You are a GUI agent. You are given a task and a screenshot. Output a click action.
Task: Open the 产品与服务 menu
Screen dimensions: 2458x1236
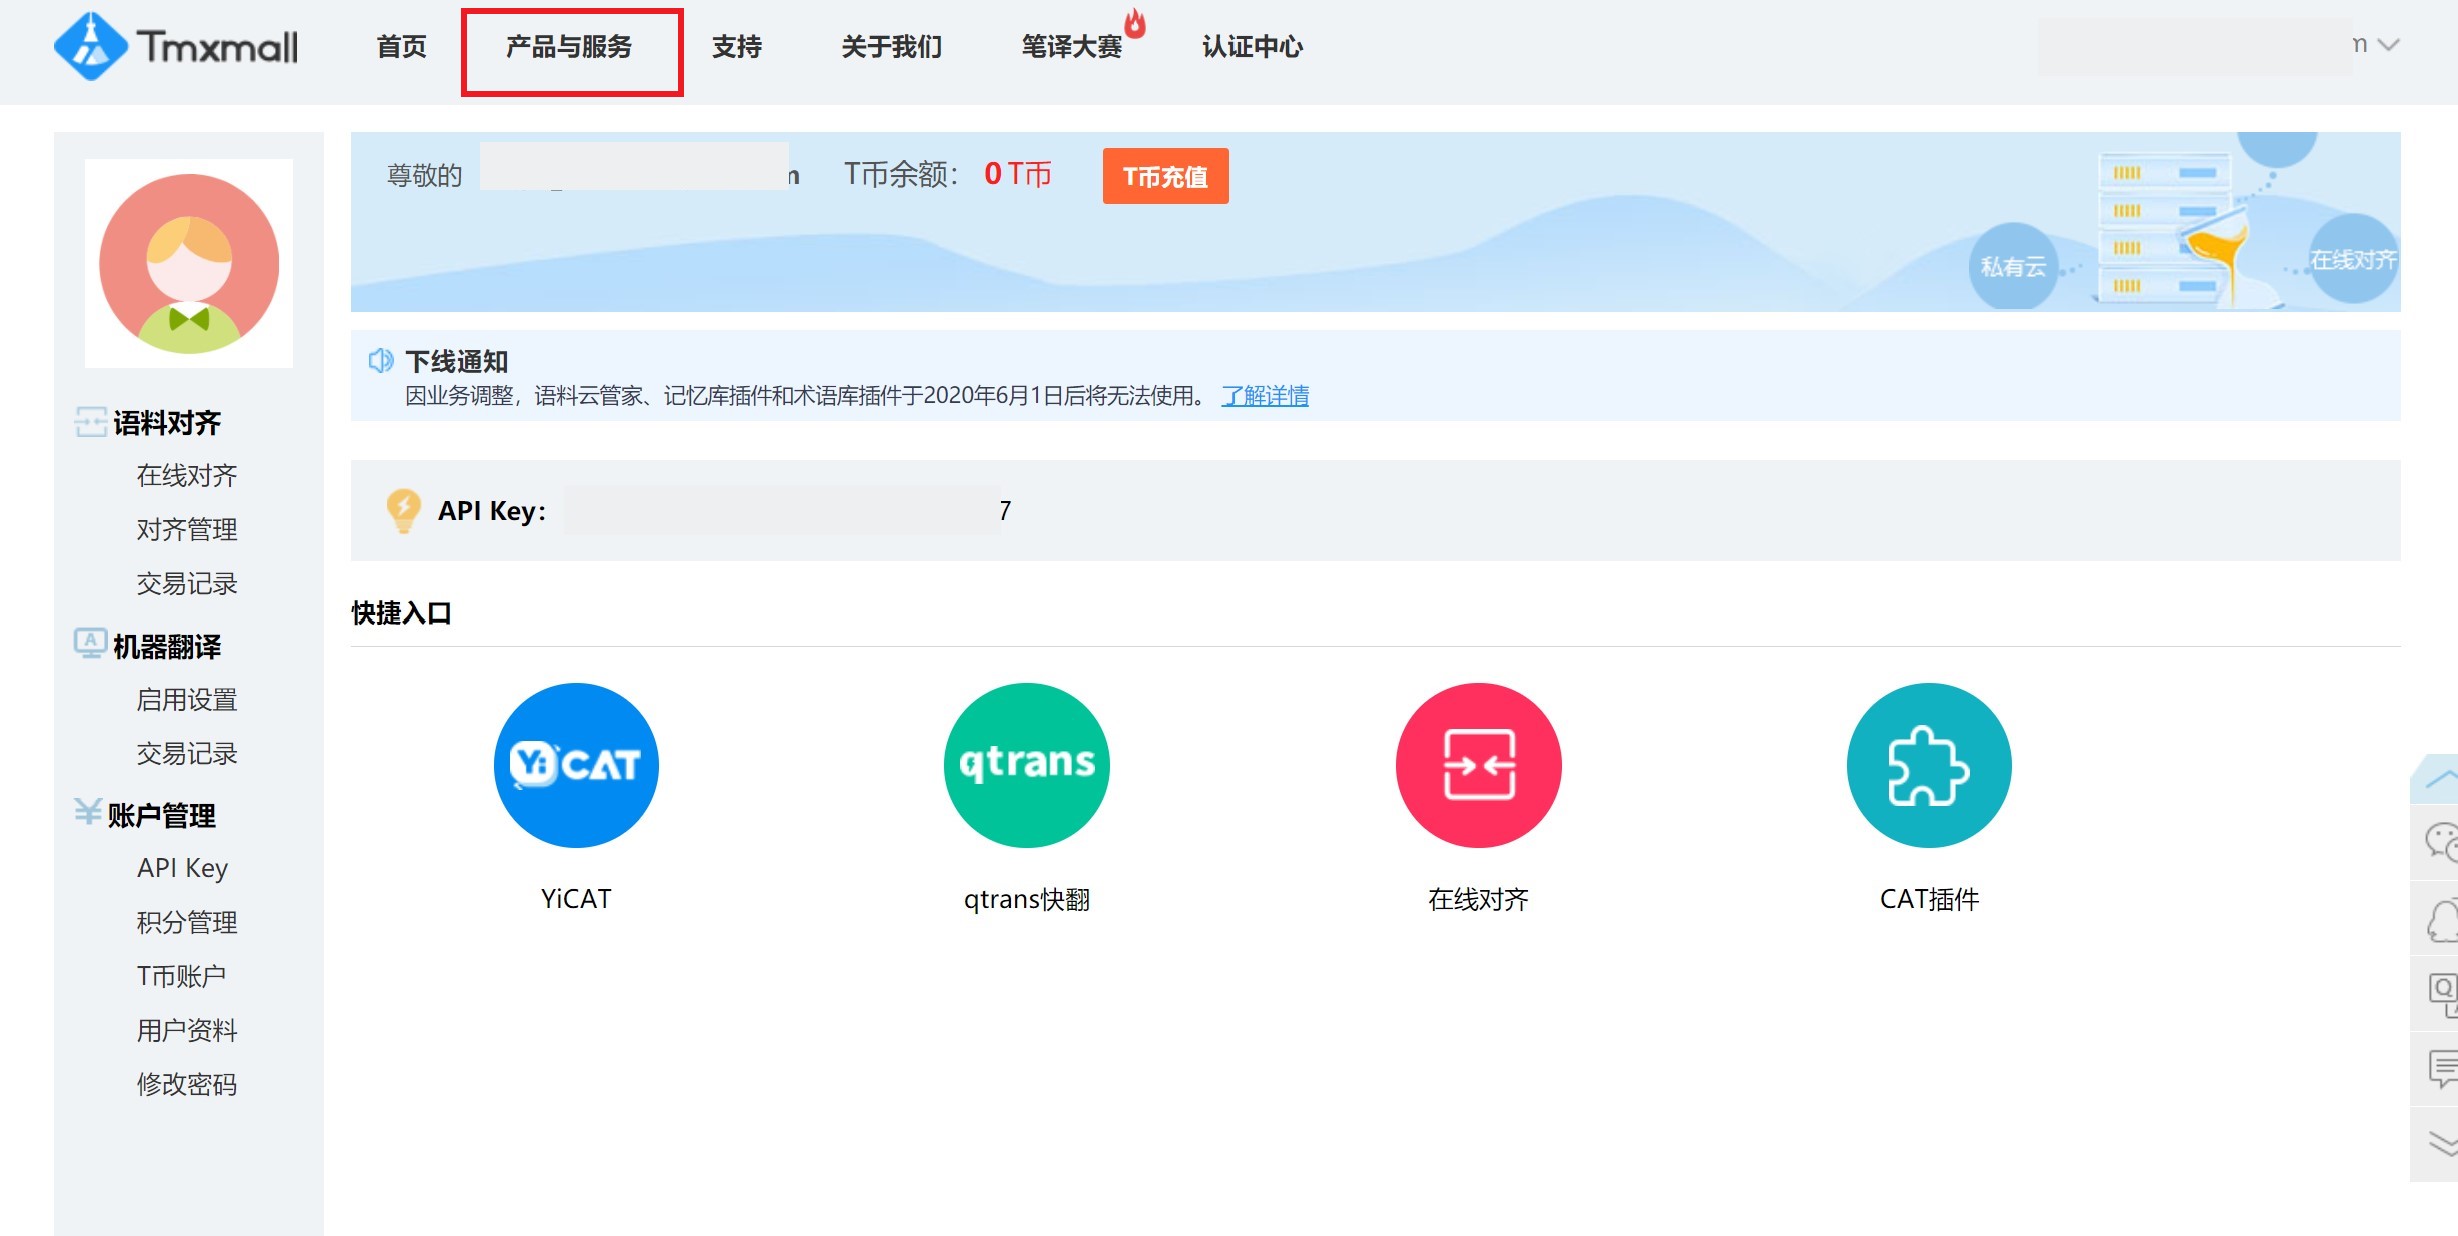(569, 47)
